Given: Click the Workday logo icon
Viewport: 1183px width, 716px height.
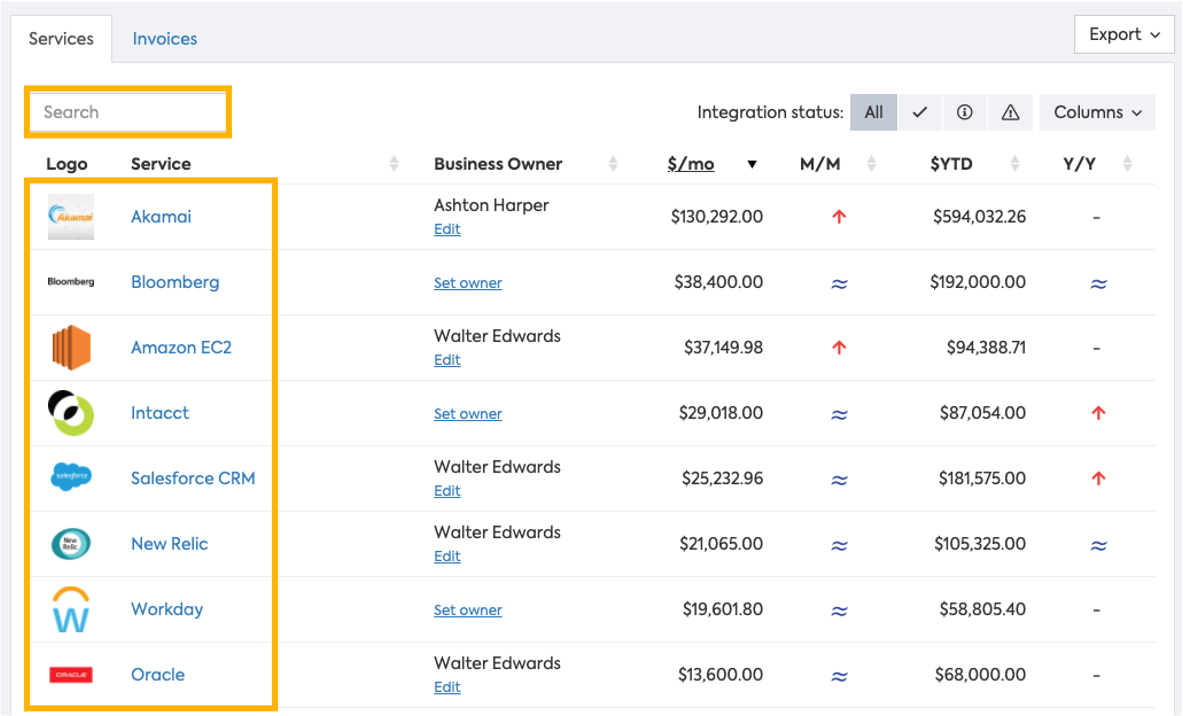Looking at the screenshot, I should coord(71,610).
